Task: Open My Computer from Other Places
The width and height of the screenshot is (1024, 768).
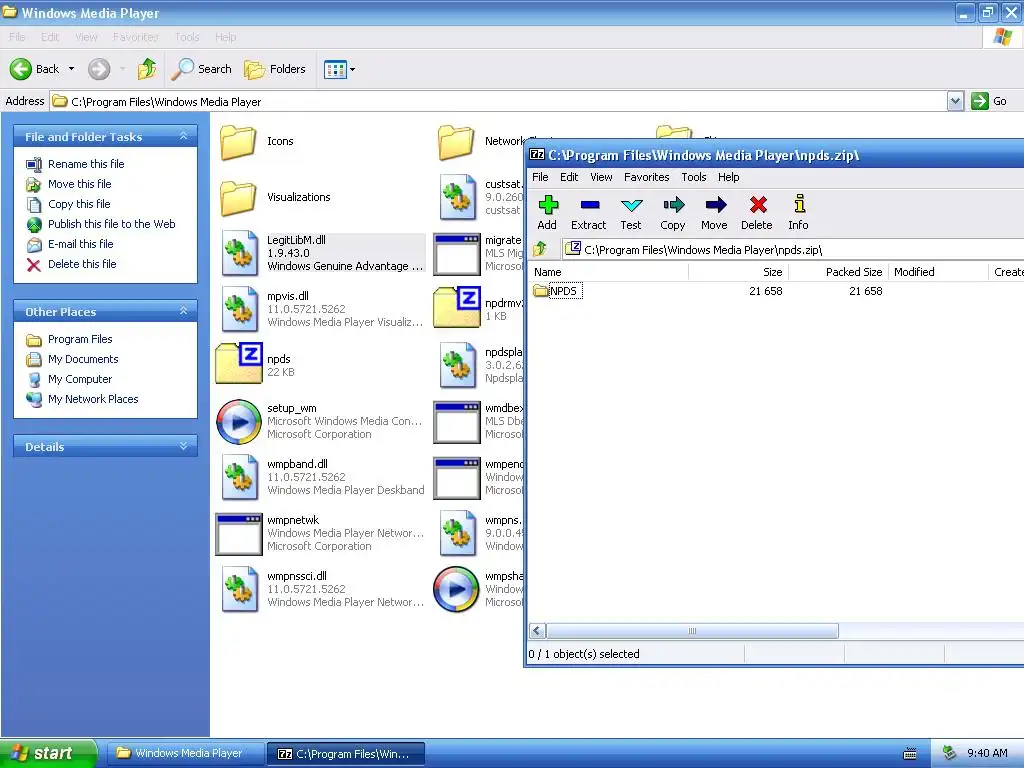Action: click(x=80, y=379)
